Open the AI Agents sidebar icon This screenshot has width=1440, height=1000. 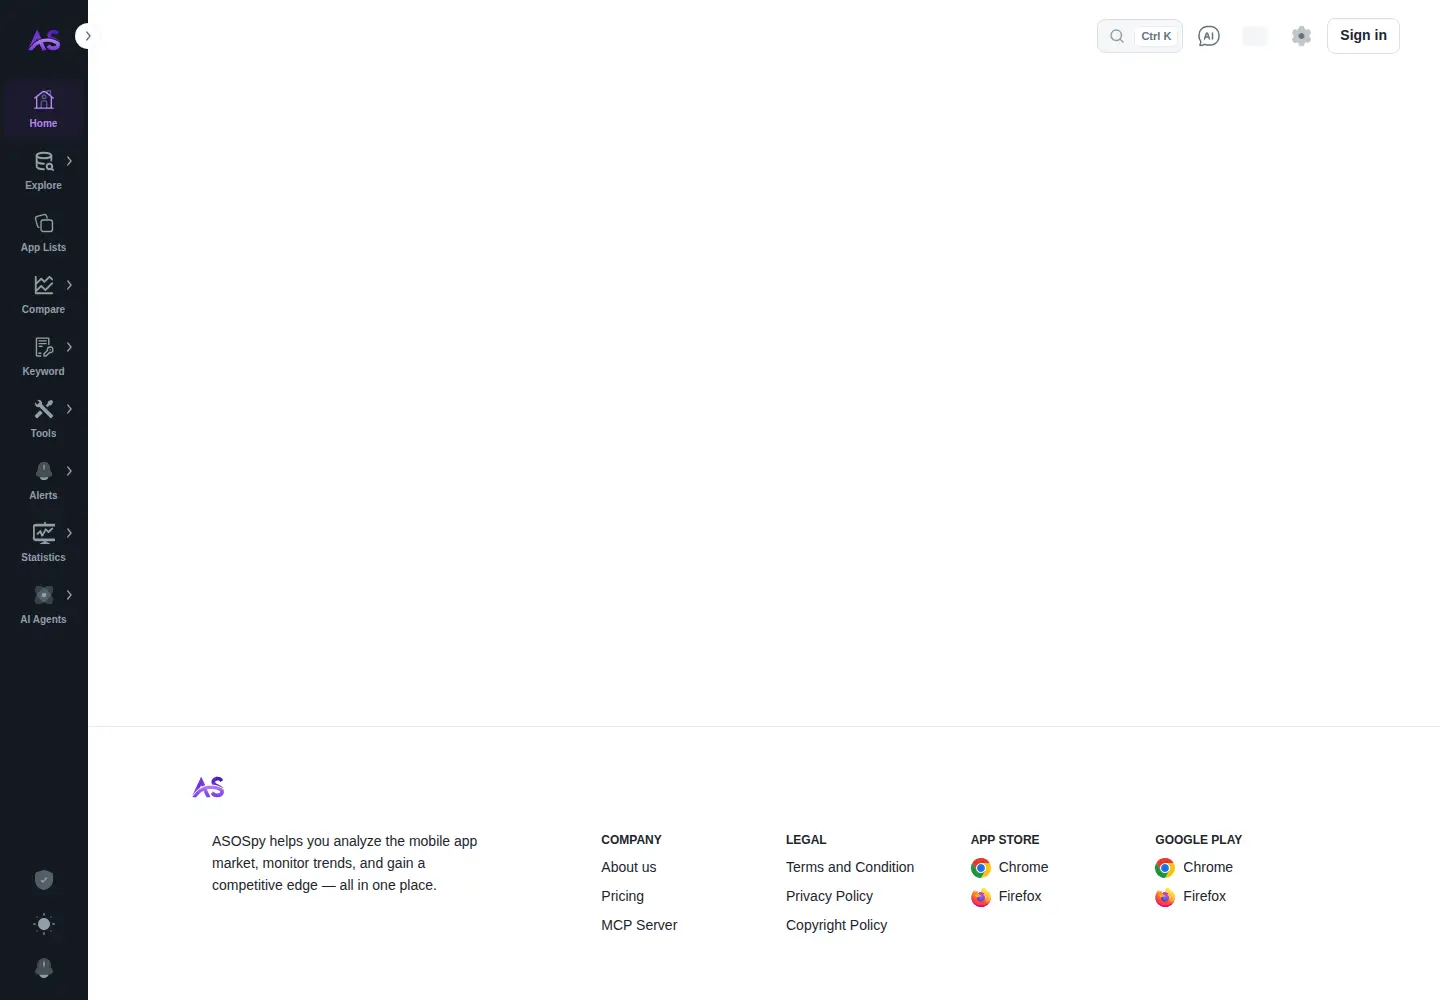pos(43,595)
